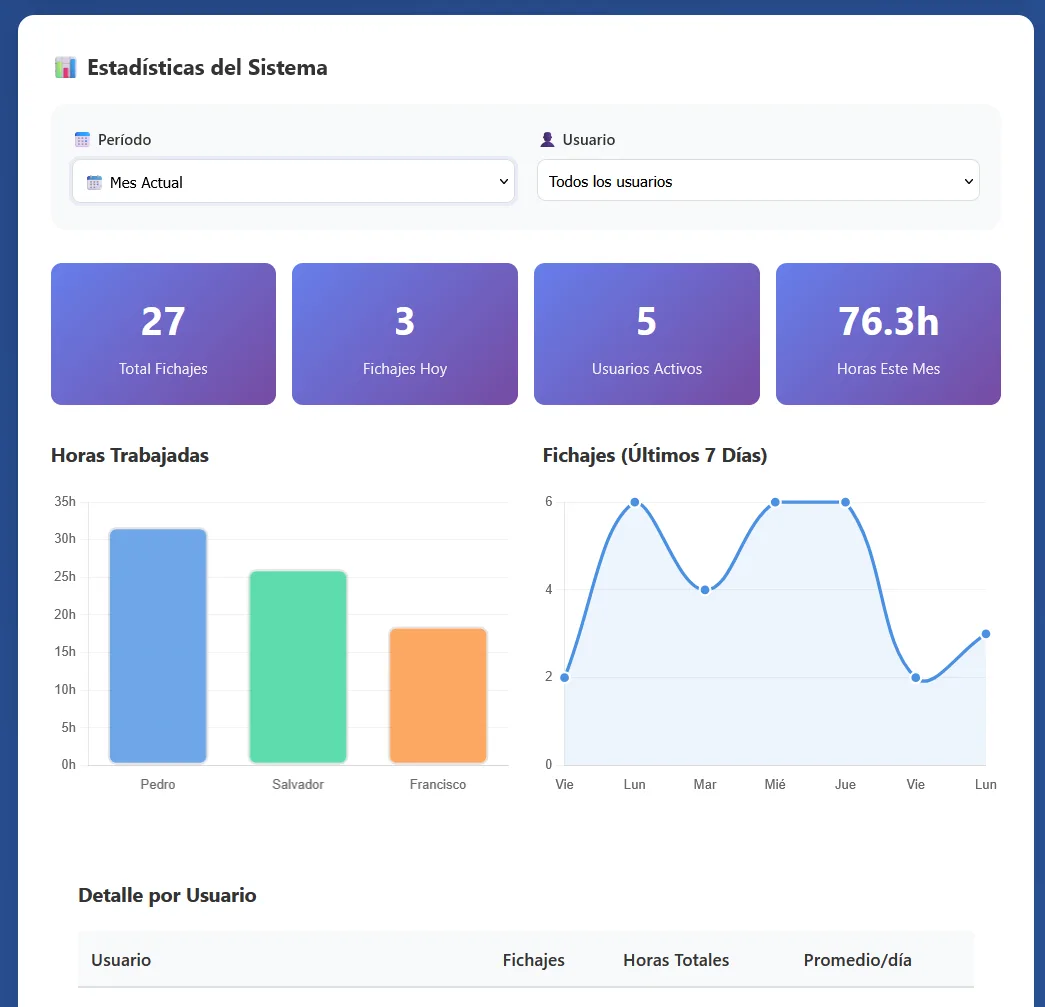Click the Mar data point on line chart
1045x1007 pixels.
(705, 590)
